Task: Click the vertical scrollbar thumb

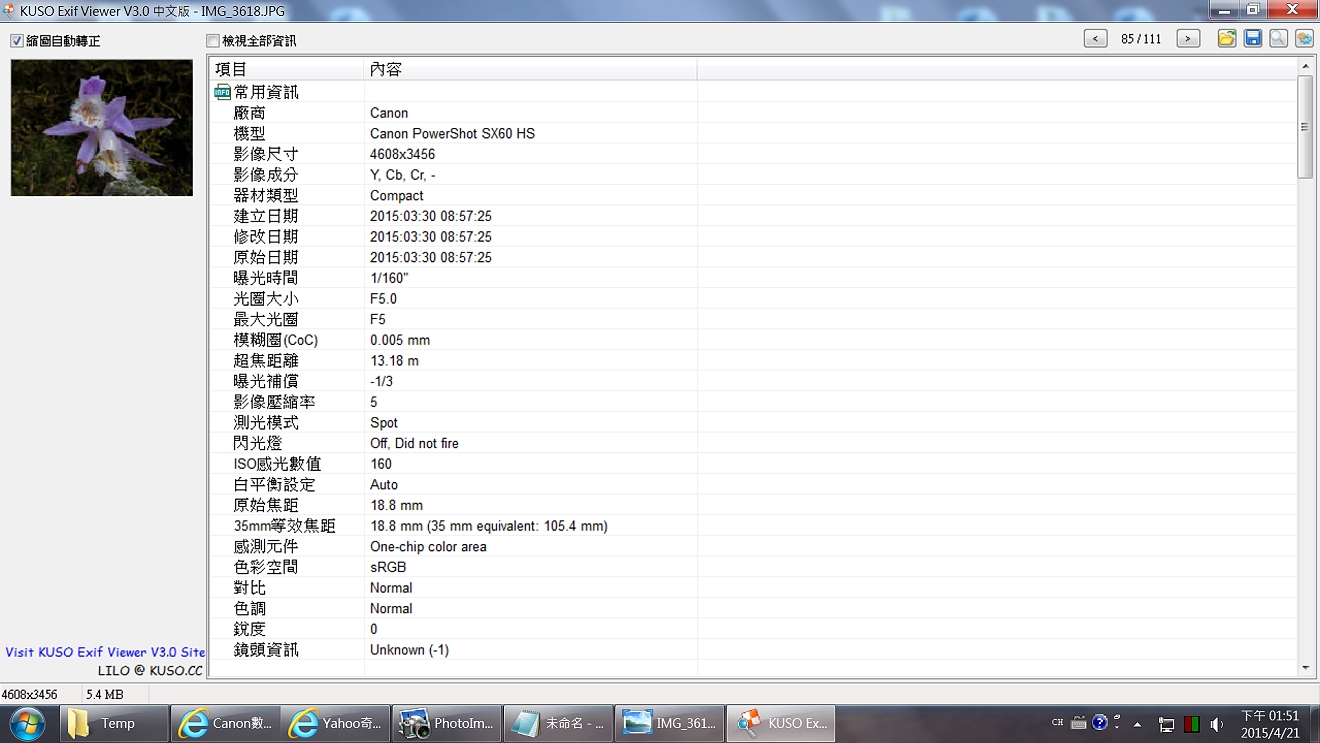Action: click(1305, 127)
